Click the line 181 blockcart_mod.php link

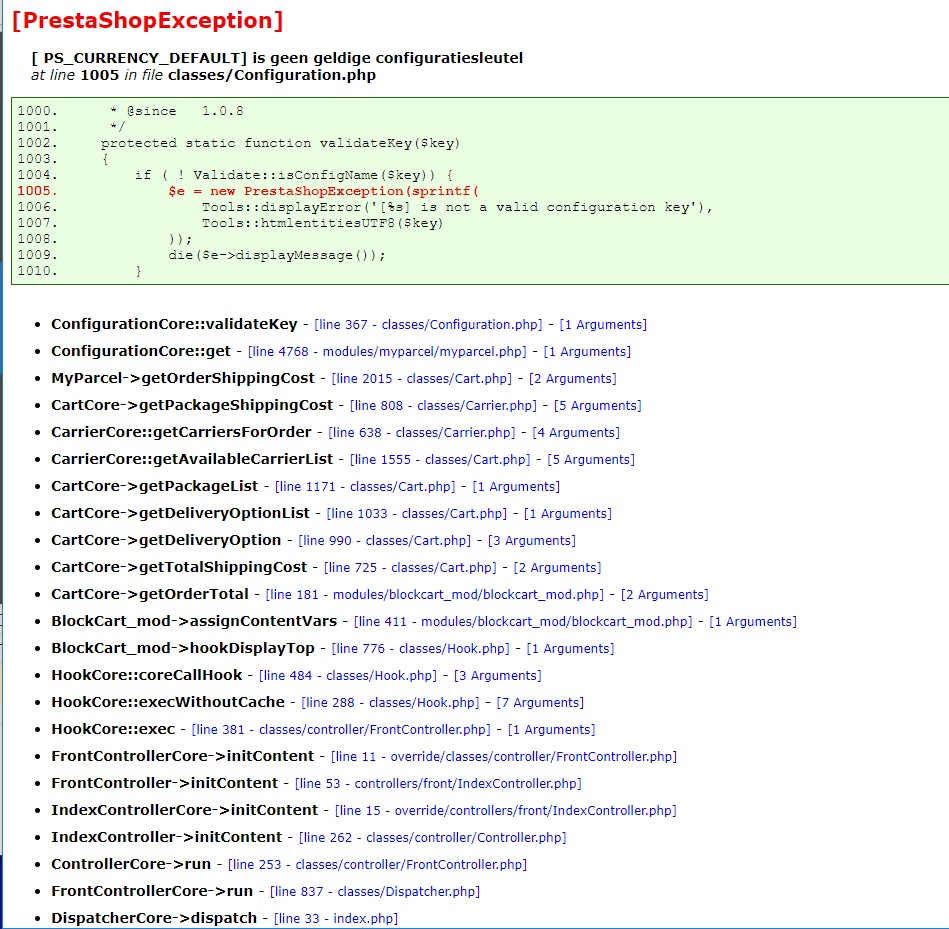pos(435,595)
